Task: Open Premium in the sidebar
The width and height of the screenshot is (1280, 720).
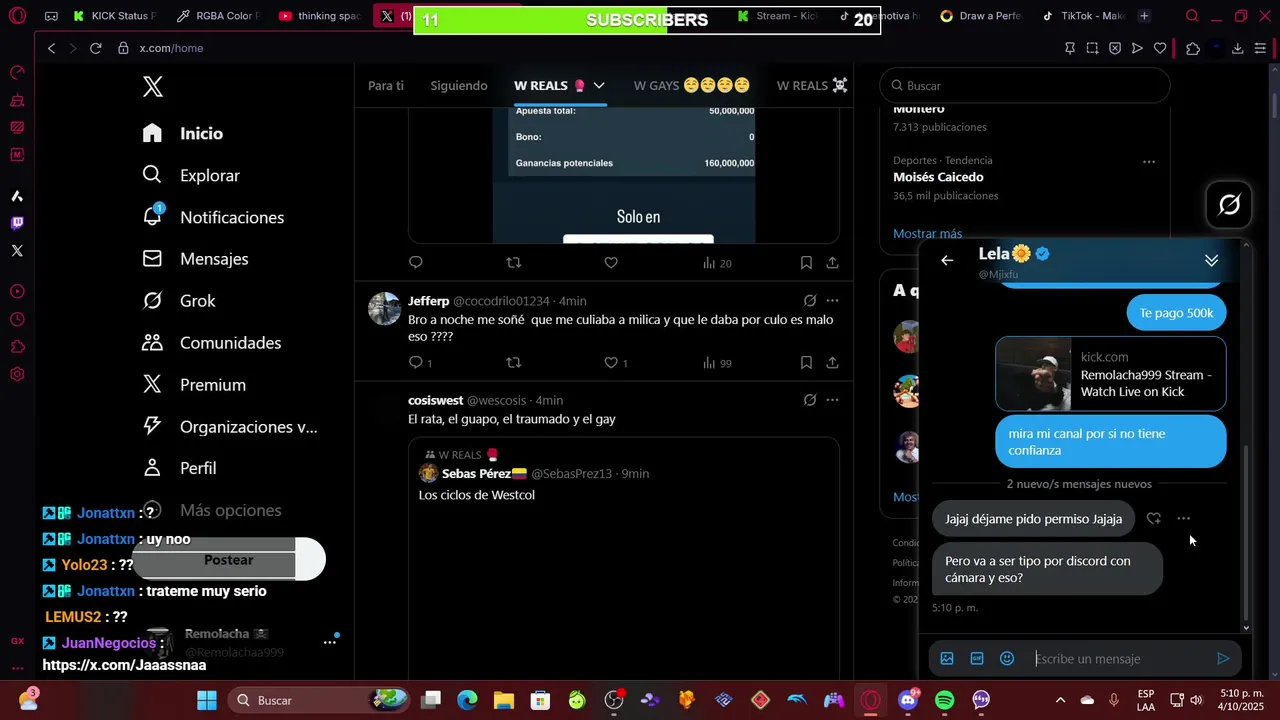Action: point(194,385)
